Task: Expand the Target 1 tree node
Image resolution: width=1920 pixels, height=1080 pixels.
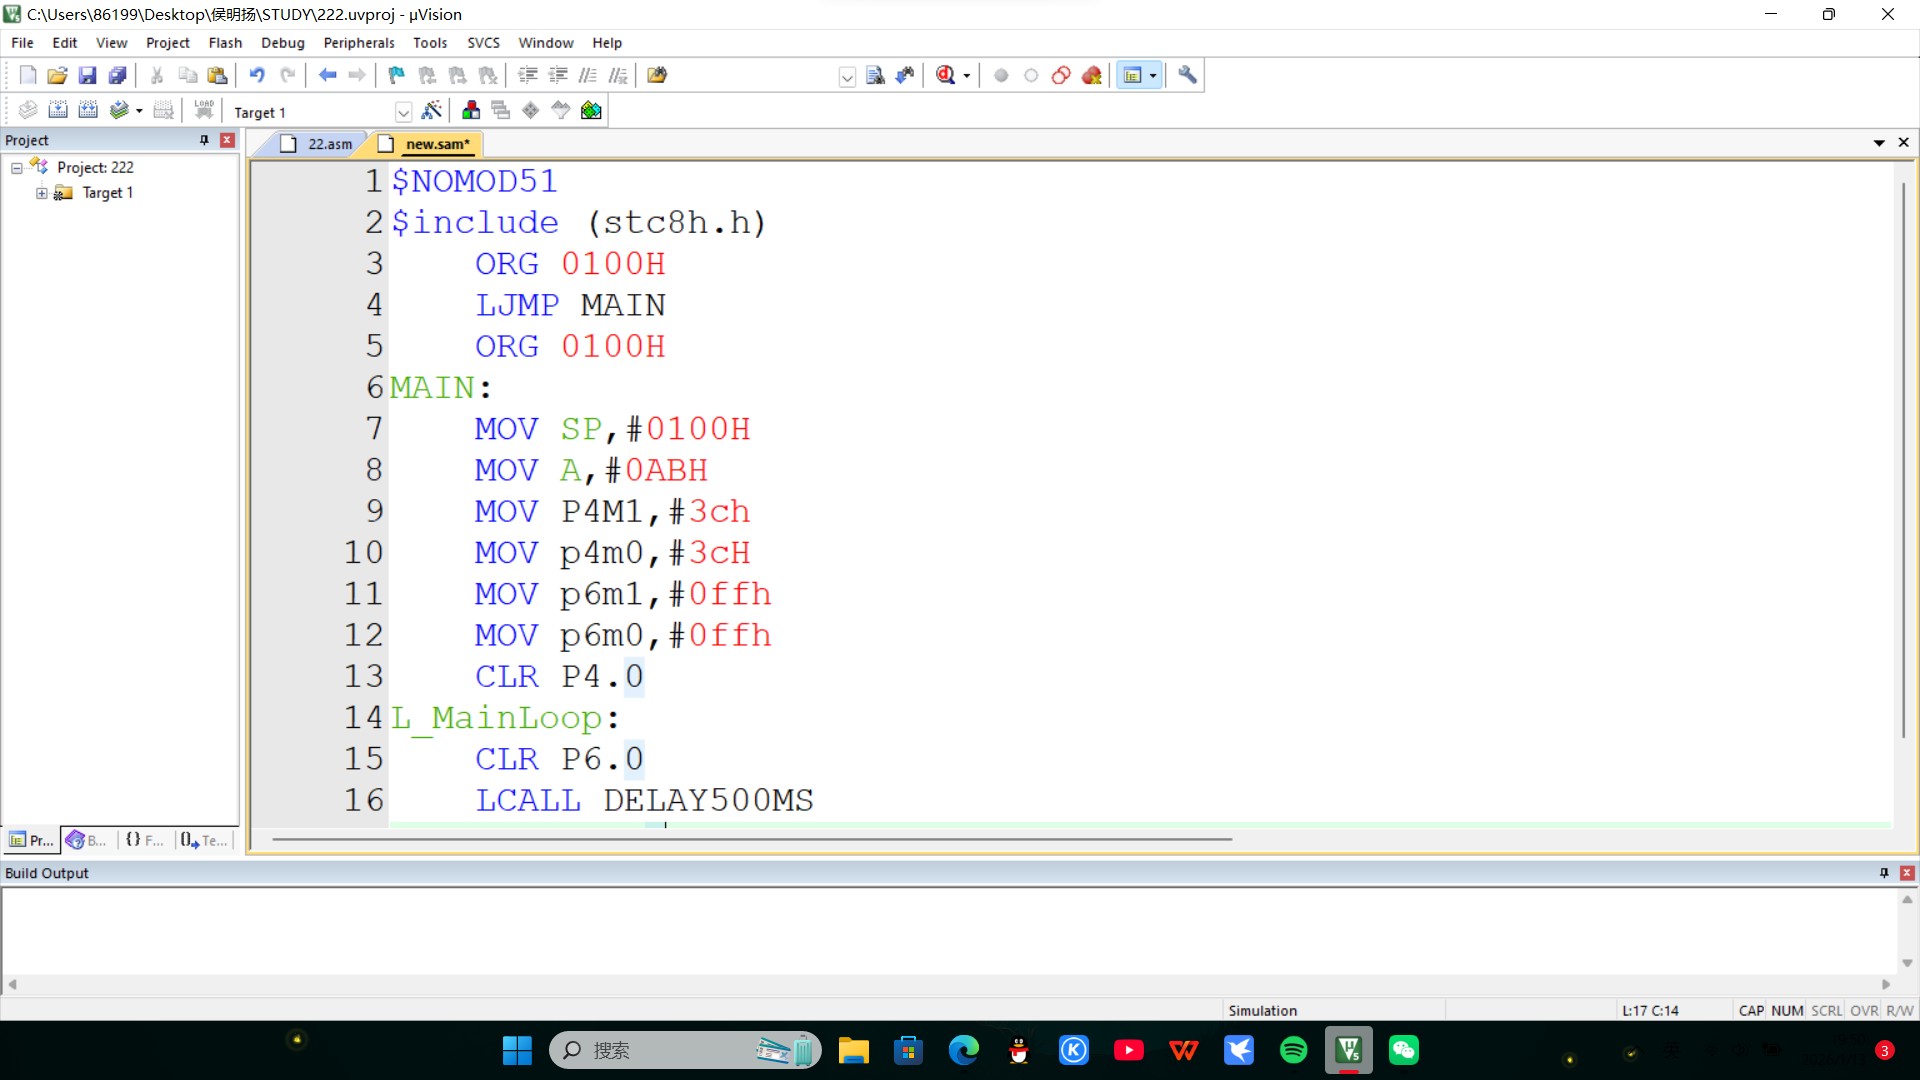Action: tap(42, 193)
